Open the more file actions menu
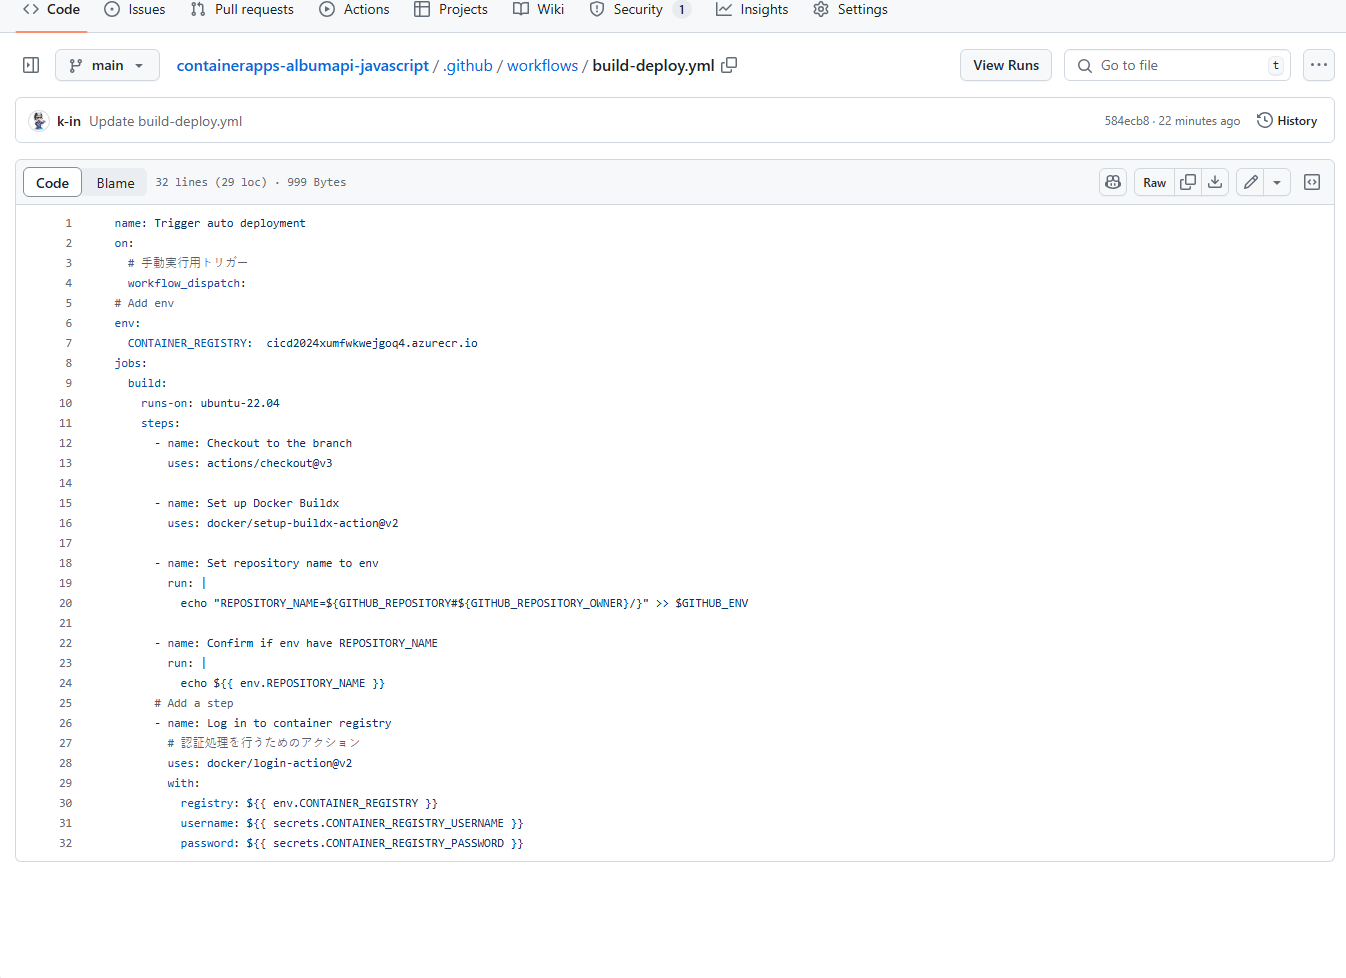 (x=1319, y=65)
